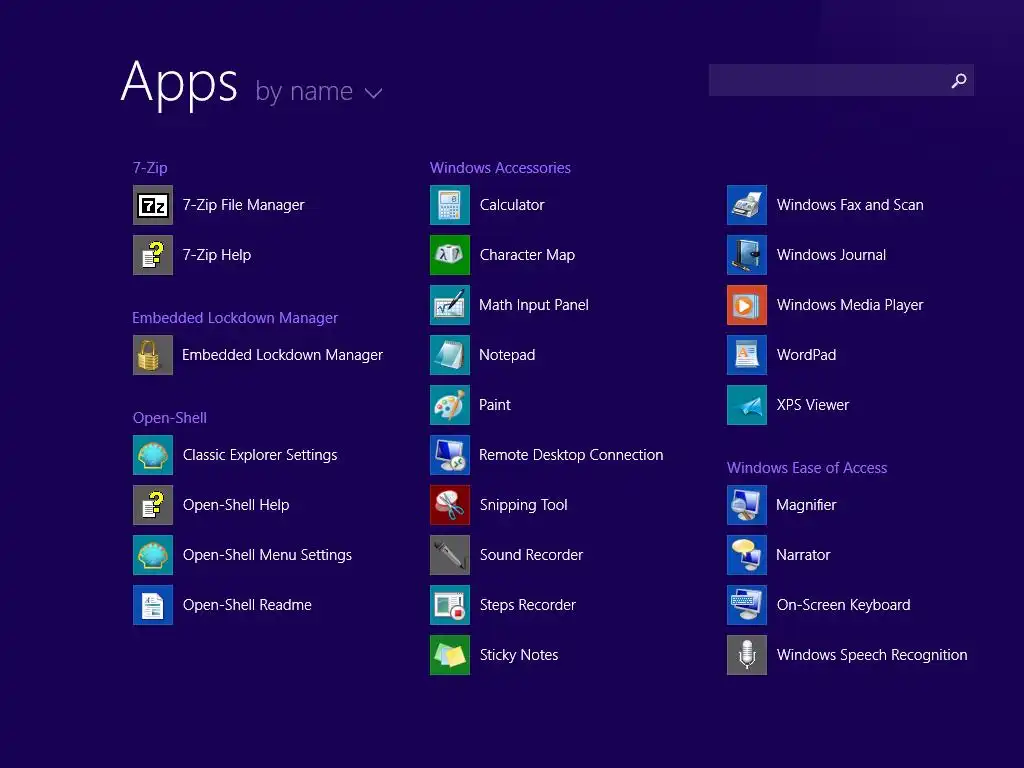Open the Sound Recorder microphone icon

(x=450, y=554)
